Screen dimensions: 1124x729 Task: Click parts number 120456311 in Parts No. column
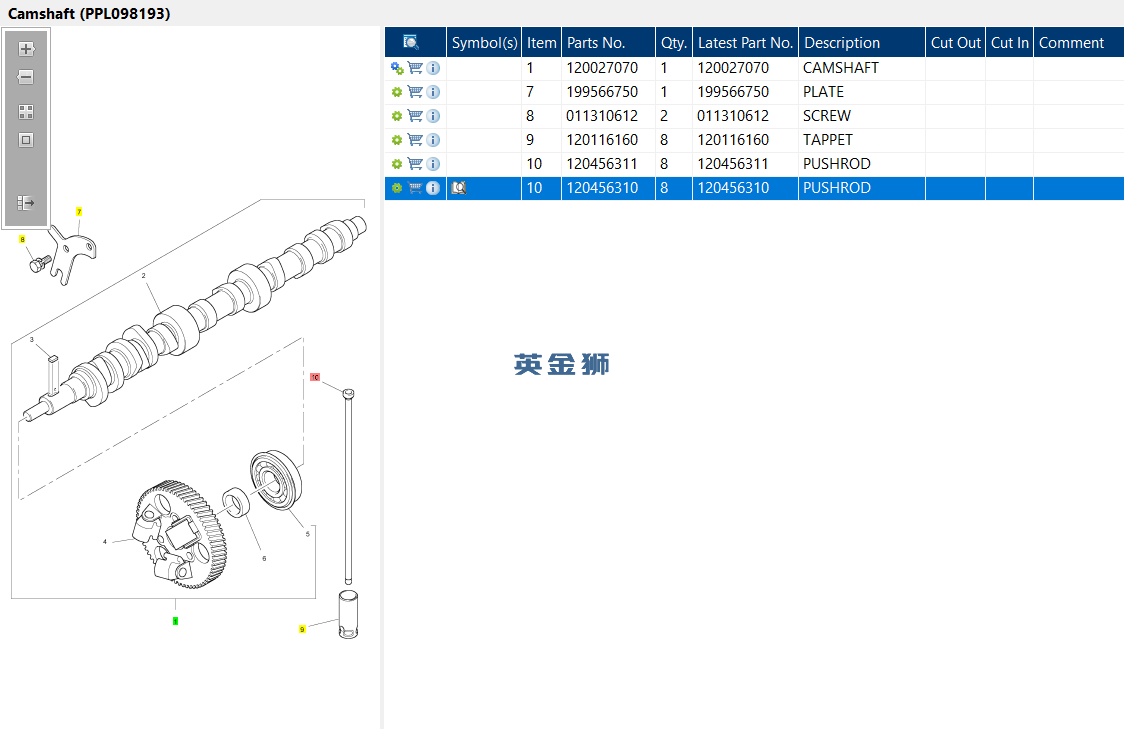(x=602, y=164)
